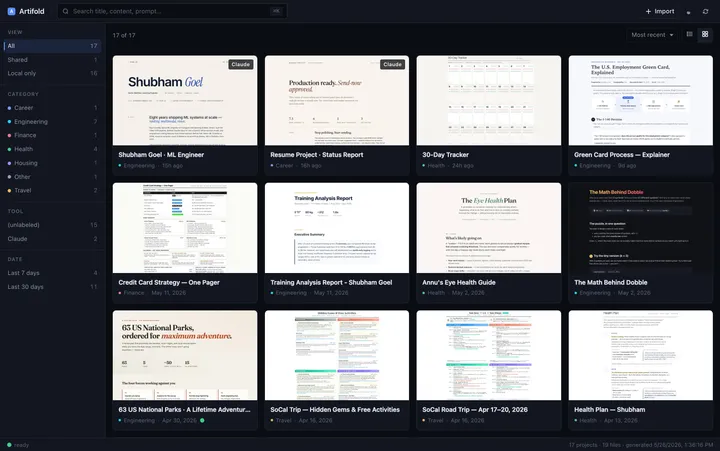
Task: Open the Training Analysis Report thumbnail
Action: point(337,228)
